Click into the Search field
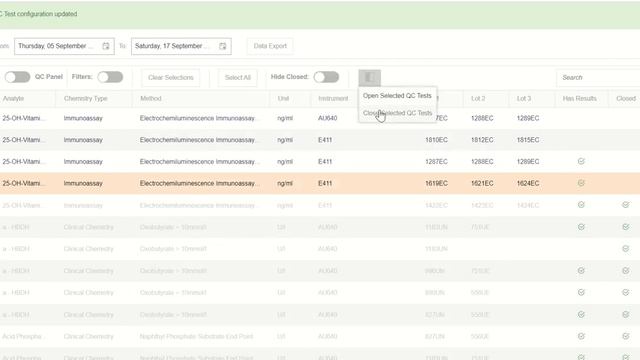The image size is (640, 360). pyautogui.click(x=598, y=78)
